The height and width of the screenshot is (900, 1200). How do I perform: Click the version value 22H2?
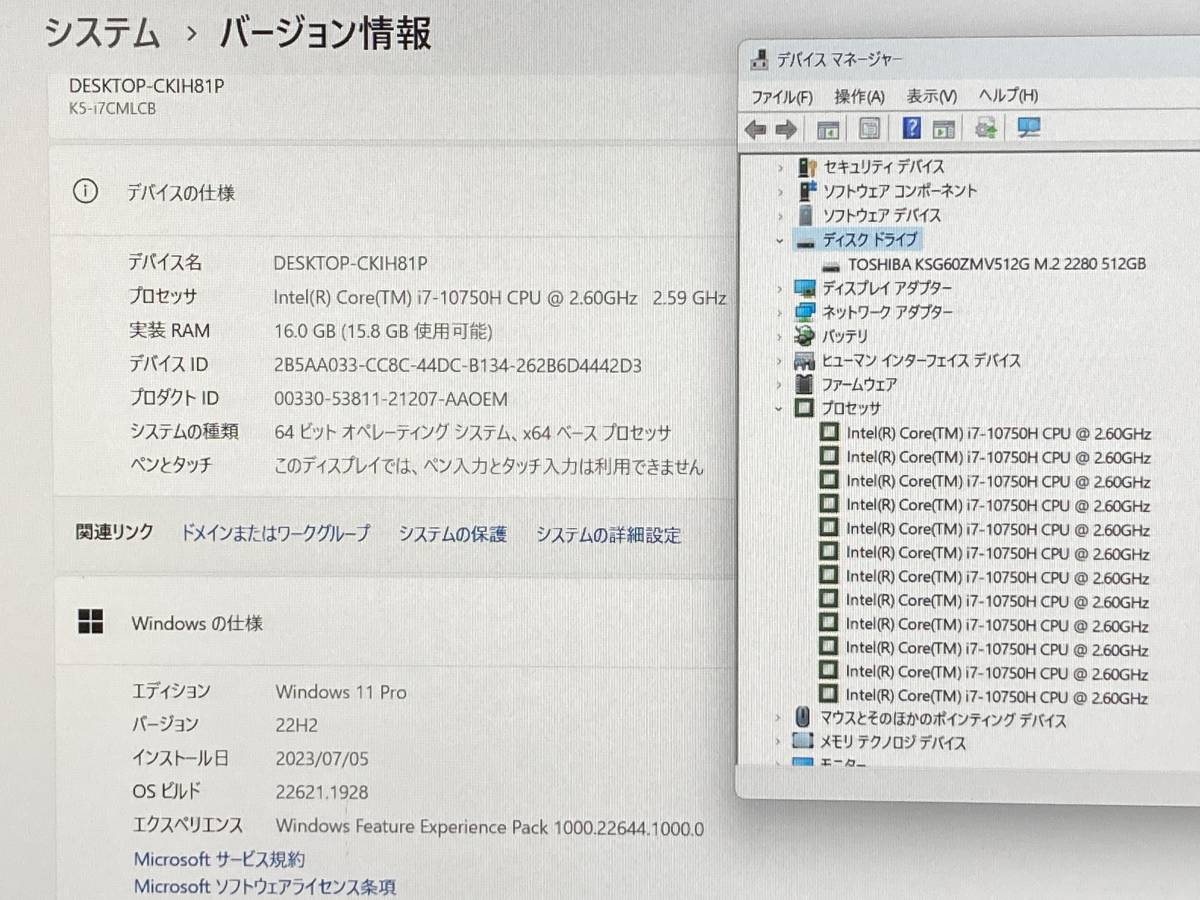click(x=299, y=724)
